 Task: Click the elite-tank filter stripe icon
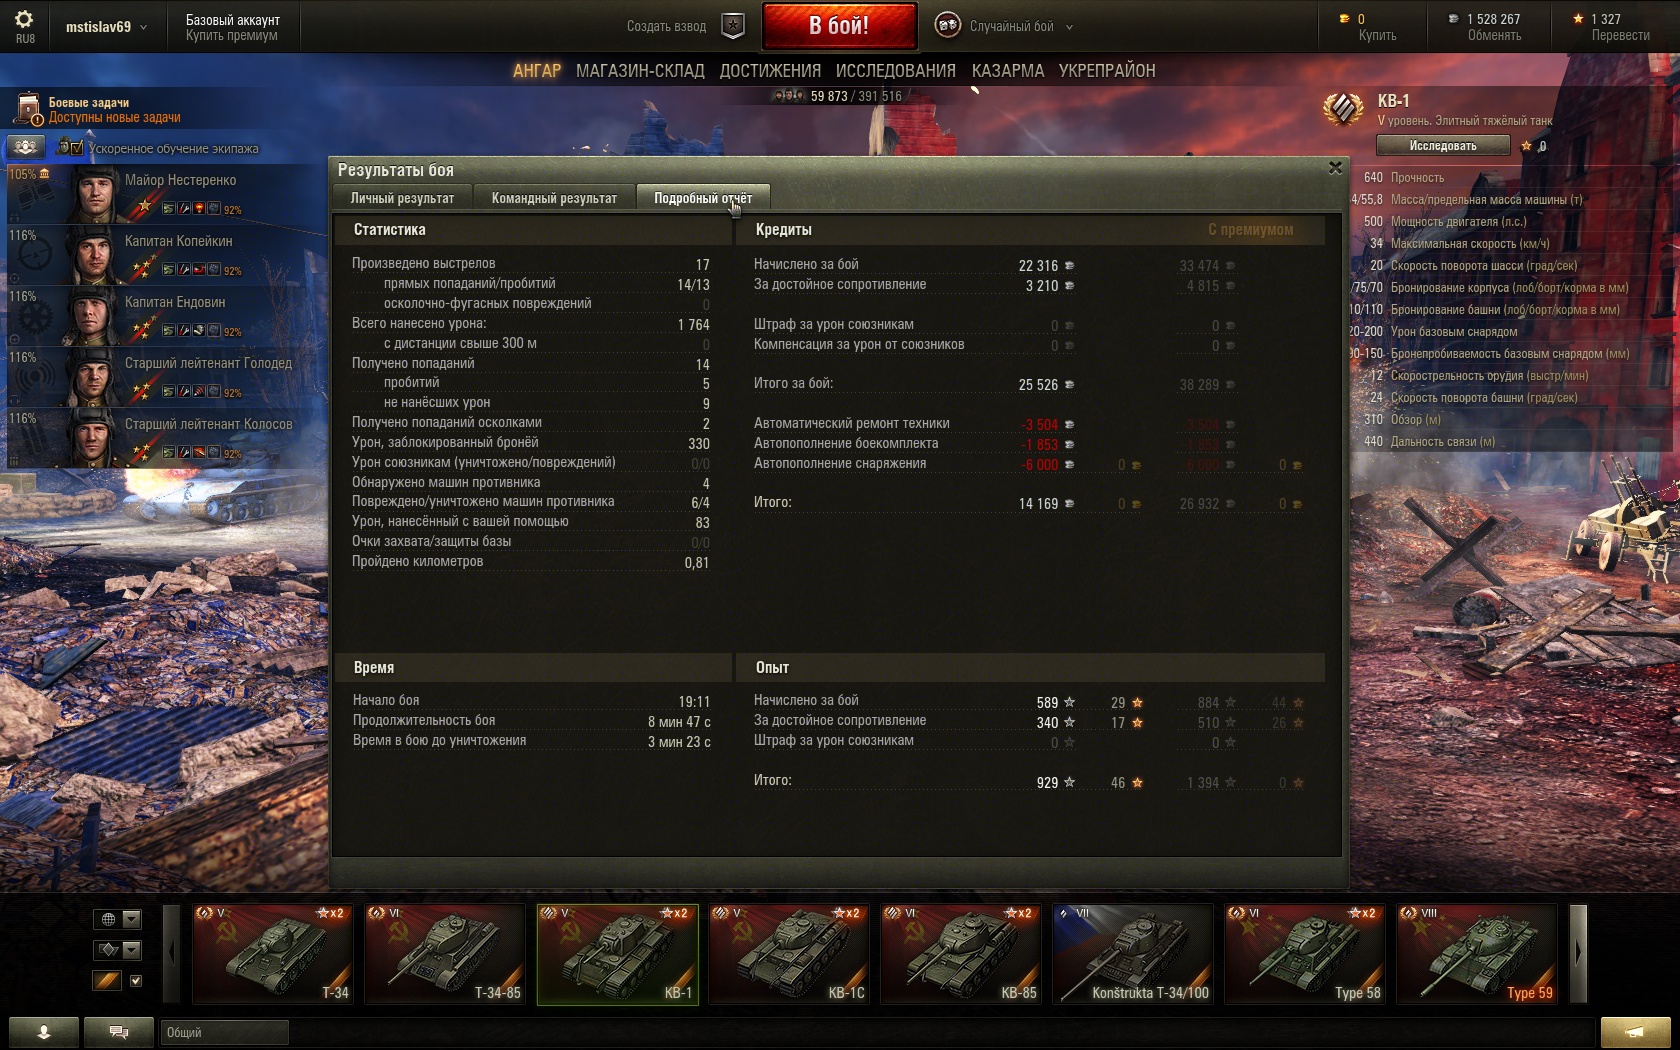click(107, 981)
